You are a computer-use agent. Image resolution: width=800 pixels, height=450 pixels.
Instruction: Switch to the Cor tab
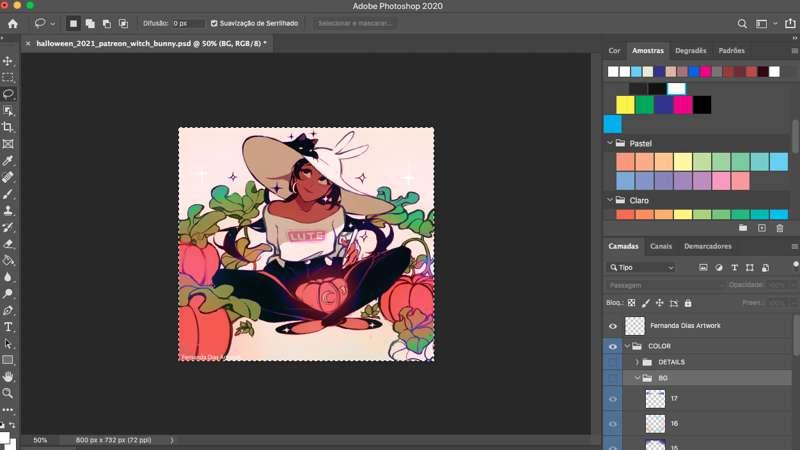(x=614, y=51)
